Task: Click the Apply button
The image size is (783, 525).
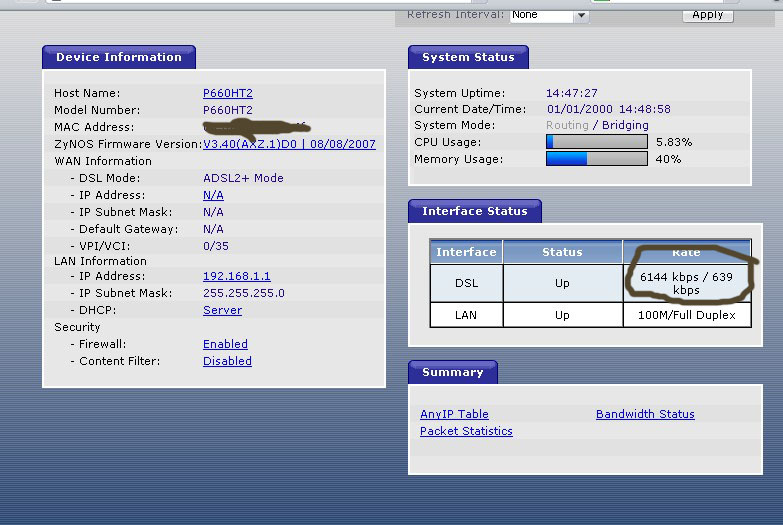Action: point(707,14)
